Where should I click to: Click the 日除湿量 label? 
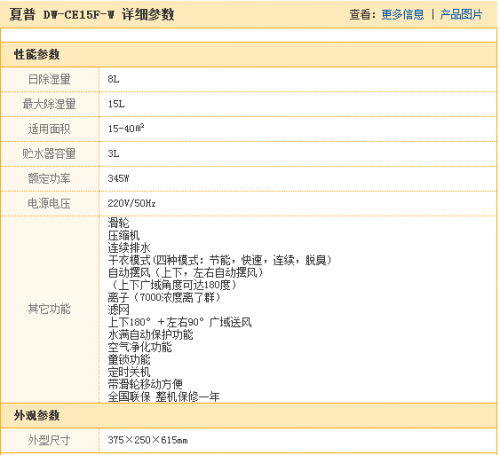pos(49,79)
